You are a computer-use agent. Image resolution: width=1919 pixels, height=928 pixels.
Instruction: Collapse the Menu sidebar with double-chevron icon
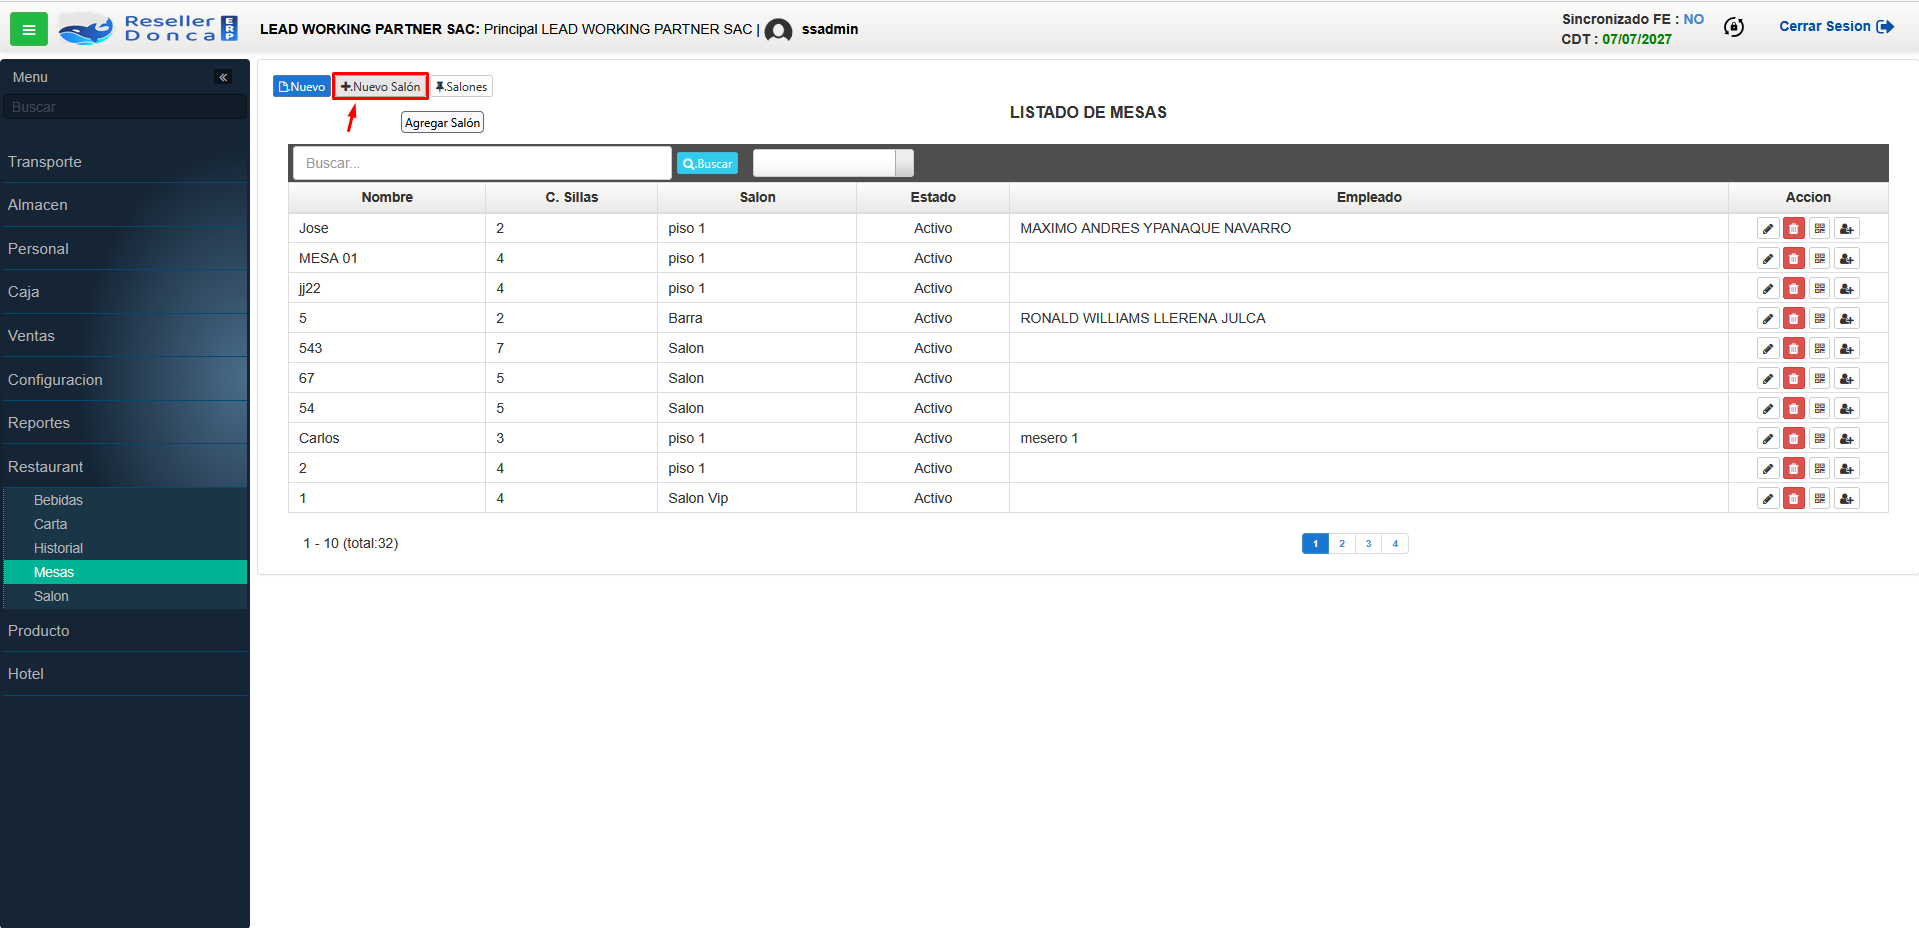223,77
